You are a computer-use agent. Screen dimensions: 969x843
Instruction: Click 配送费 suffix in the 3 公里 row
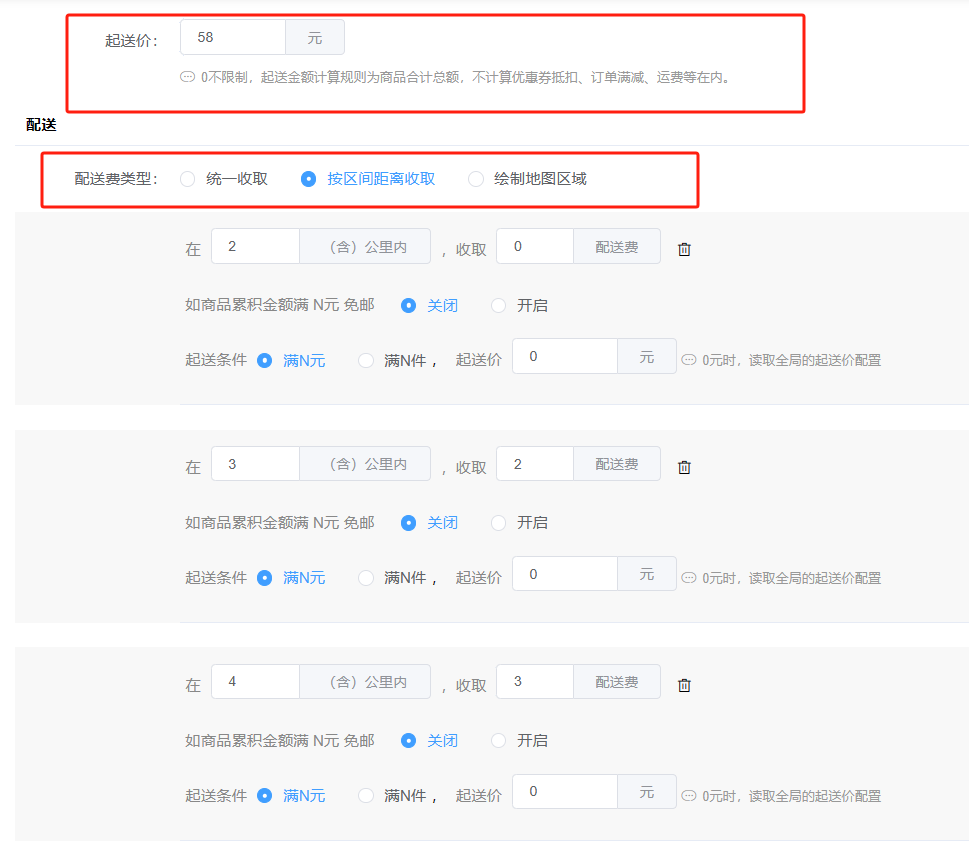pos(617,464)
